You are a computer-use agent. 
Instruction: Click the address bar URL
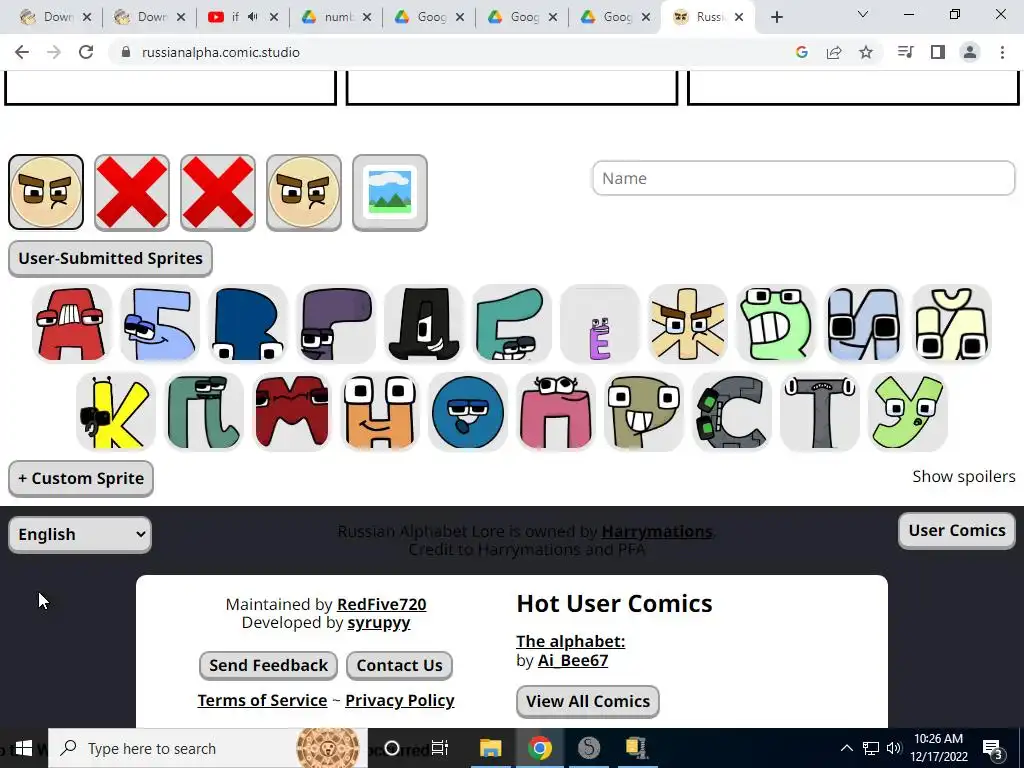point(221,52)
